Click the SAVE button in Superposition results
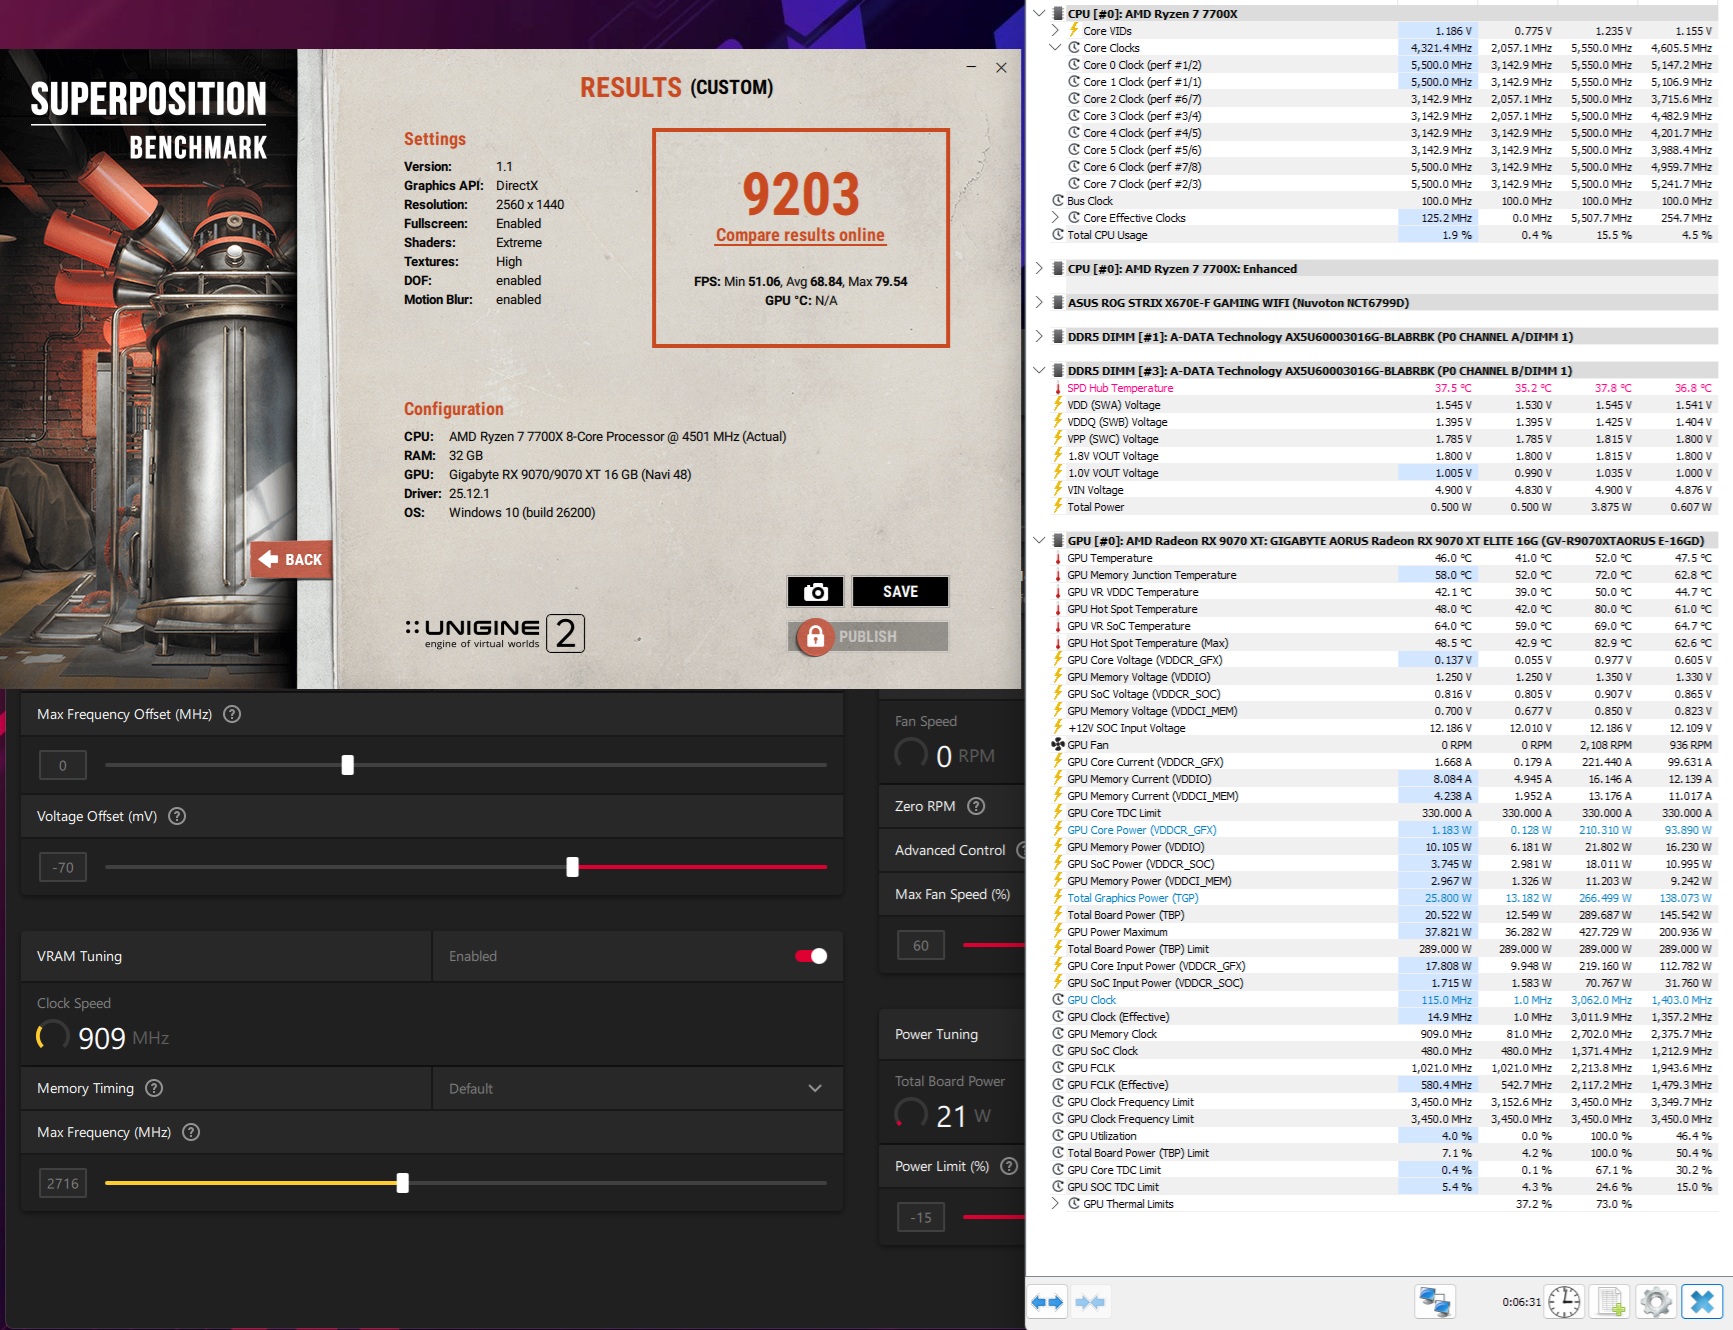The height and width of the screenshot is (1330, 1733). coord(900,592)
